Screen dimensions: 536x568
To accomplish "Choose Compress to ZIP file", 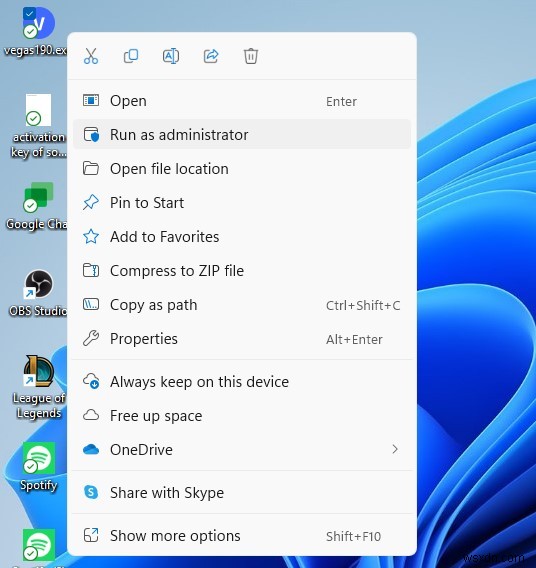I will pos(242,271).
